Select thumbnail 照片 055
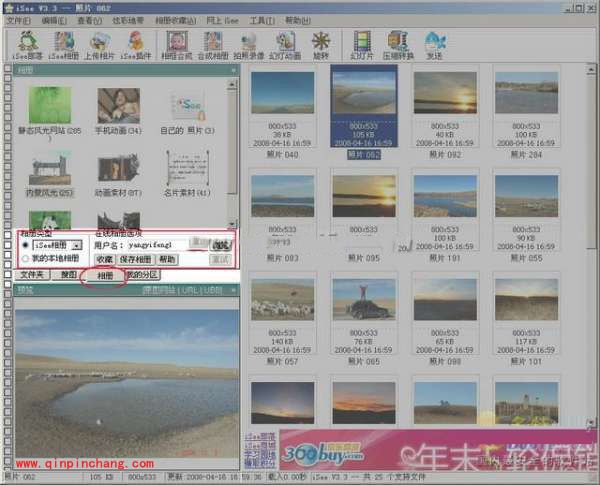 point(526,216)
